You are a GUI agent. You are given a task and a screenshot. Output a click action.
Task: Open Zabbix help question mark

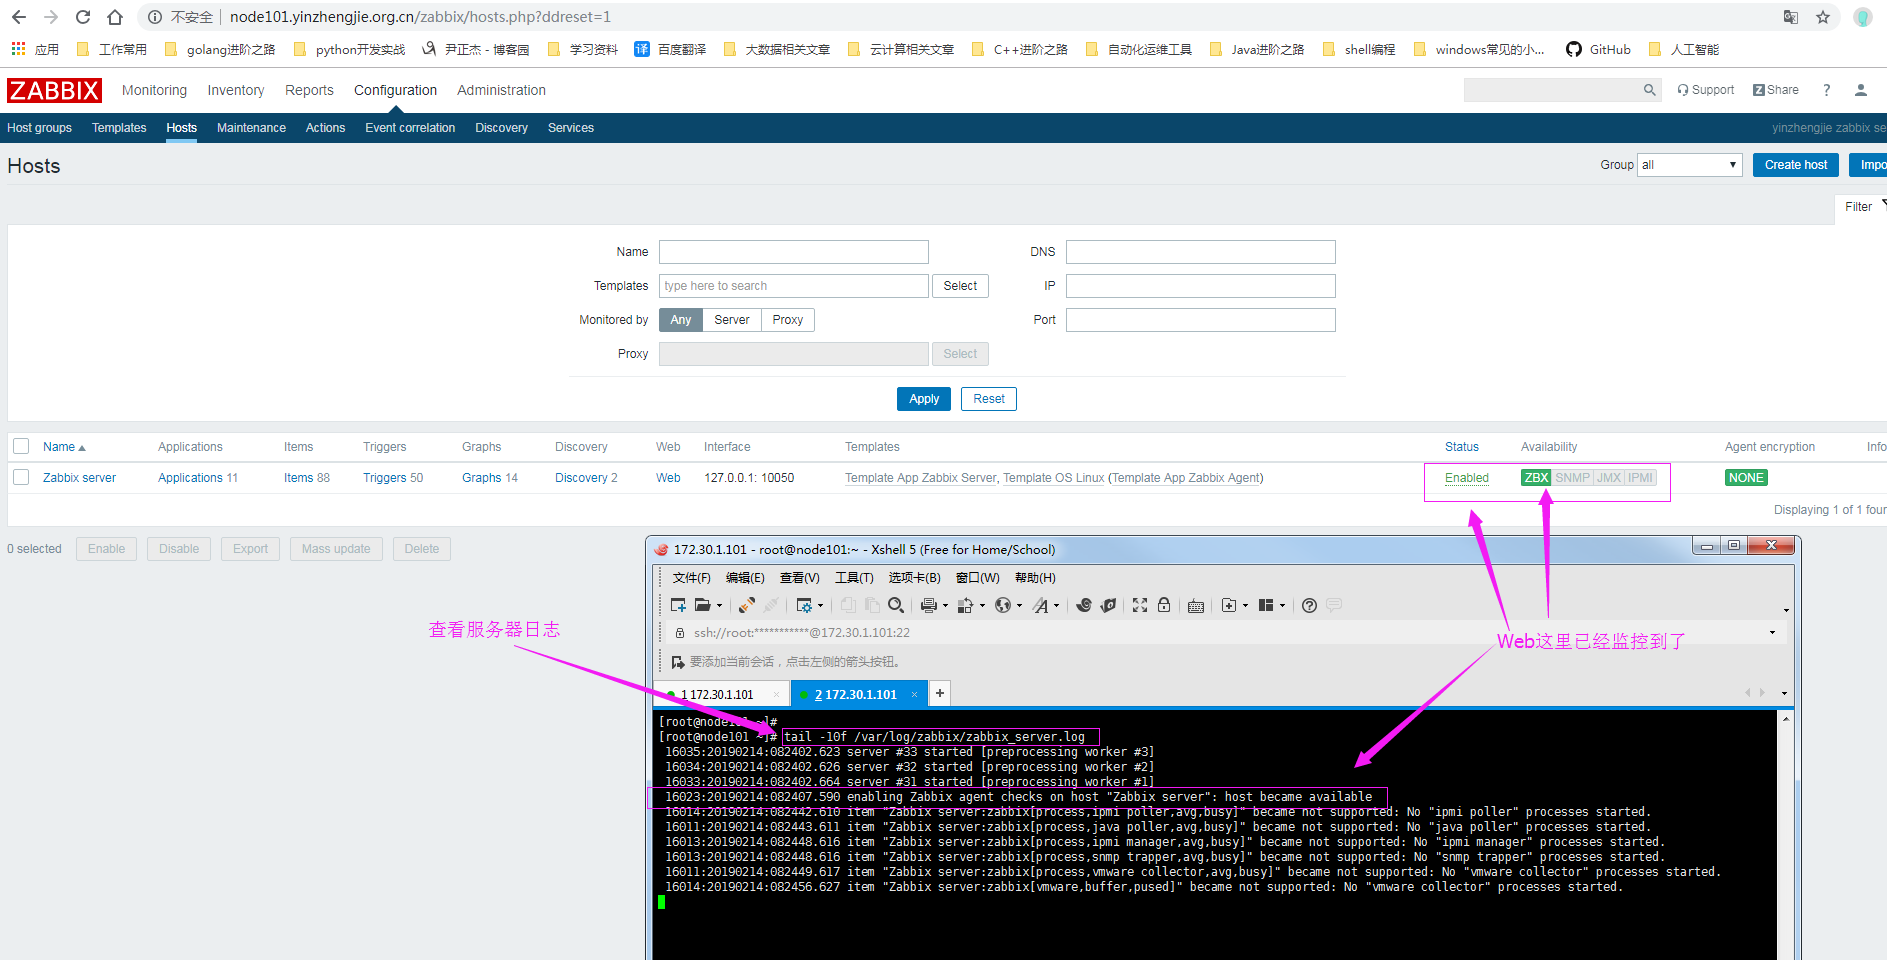click(1827, 90)
